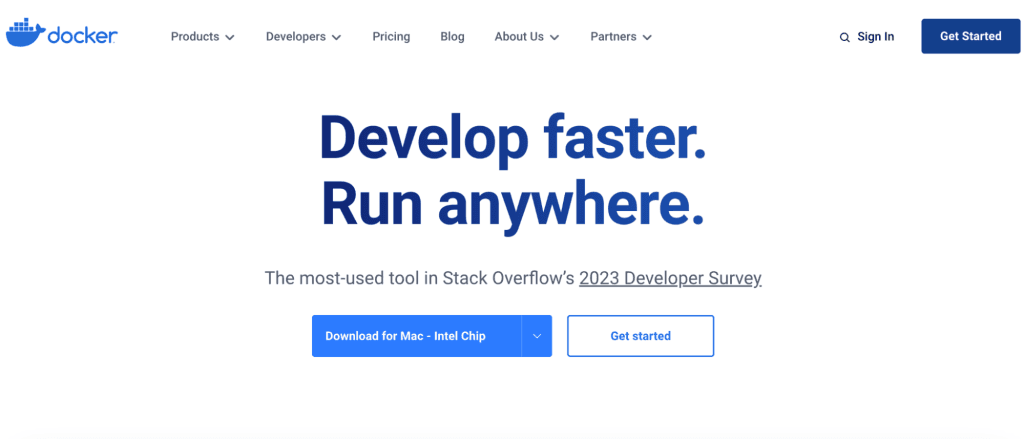This screenshot has height=439, width=1024.
Task: Click the Get Started header button
Action: pos(970,36)
